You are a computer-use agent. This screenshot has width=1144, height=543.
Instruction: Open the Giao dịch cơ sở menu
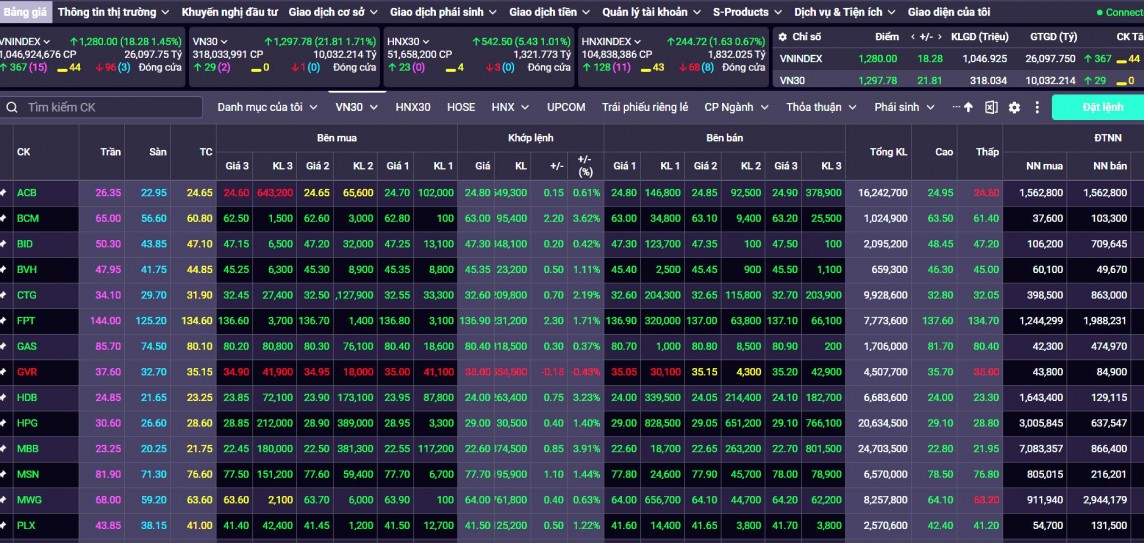click(x=333, y=12)
